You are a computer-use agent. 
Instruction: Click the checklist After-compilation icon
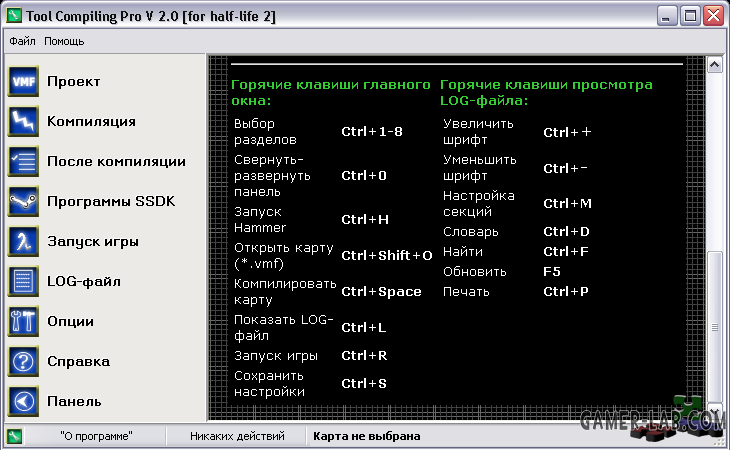pos(23,161)
